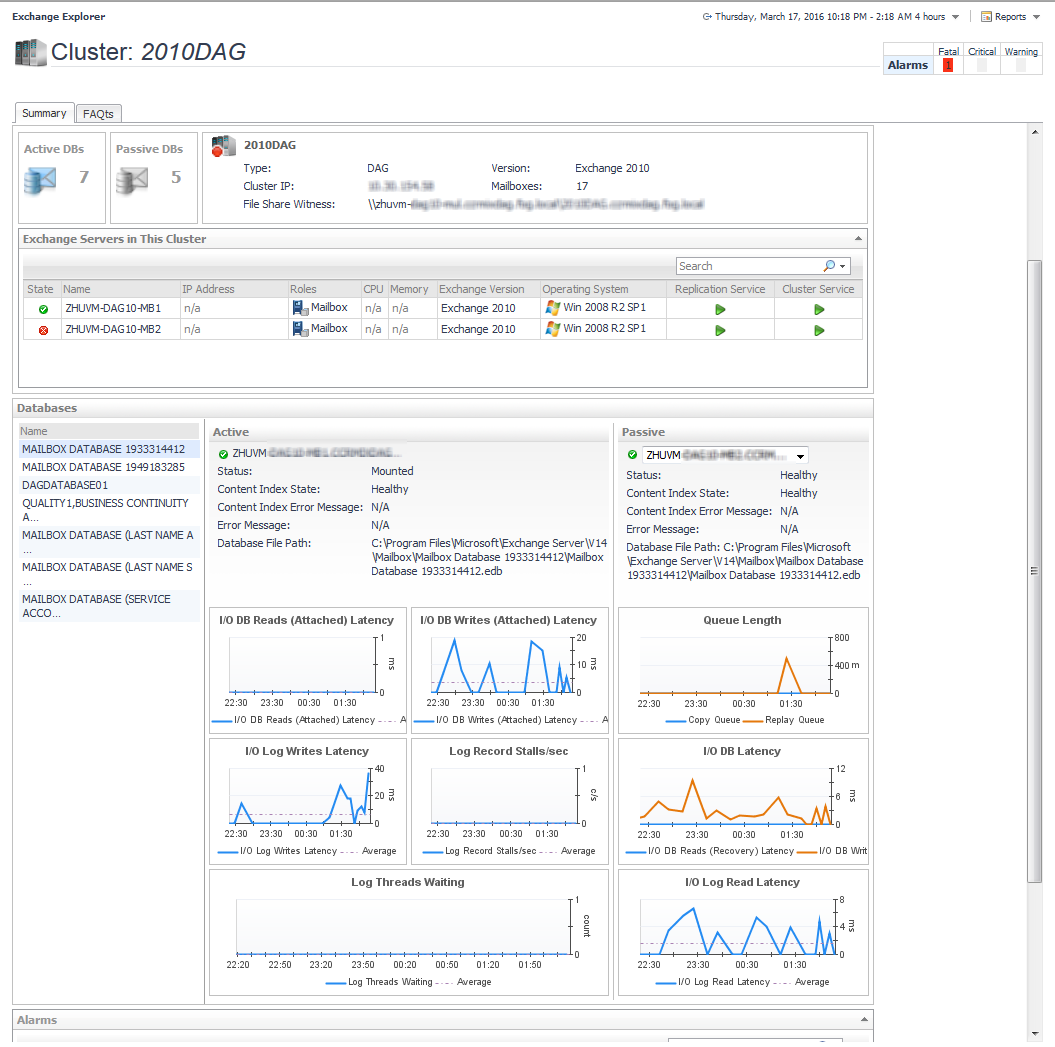The image size is (1055, 1047).
Task: Click Cluster Service status arrow for ZHUVM-DAG10-MB2
Action: [819, 330]
